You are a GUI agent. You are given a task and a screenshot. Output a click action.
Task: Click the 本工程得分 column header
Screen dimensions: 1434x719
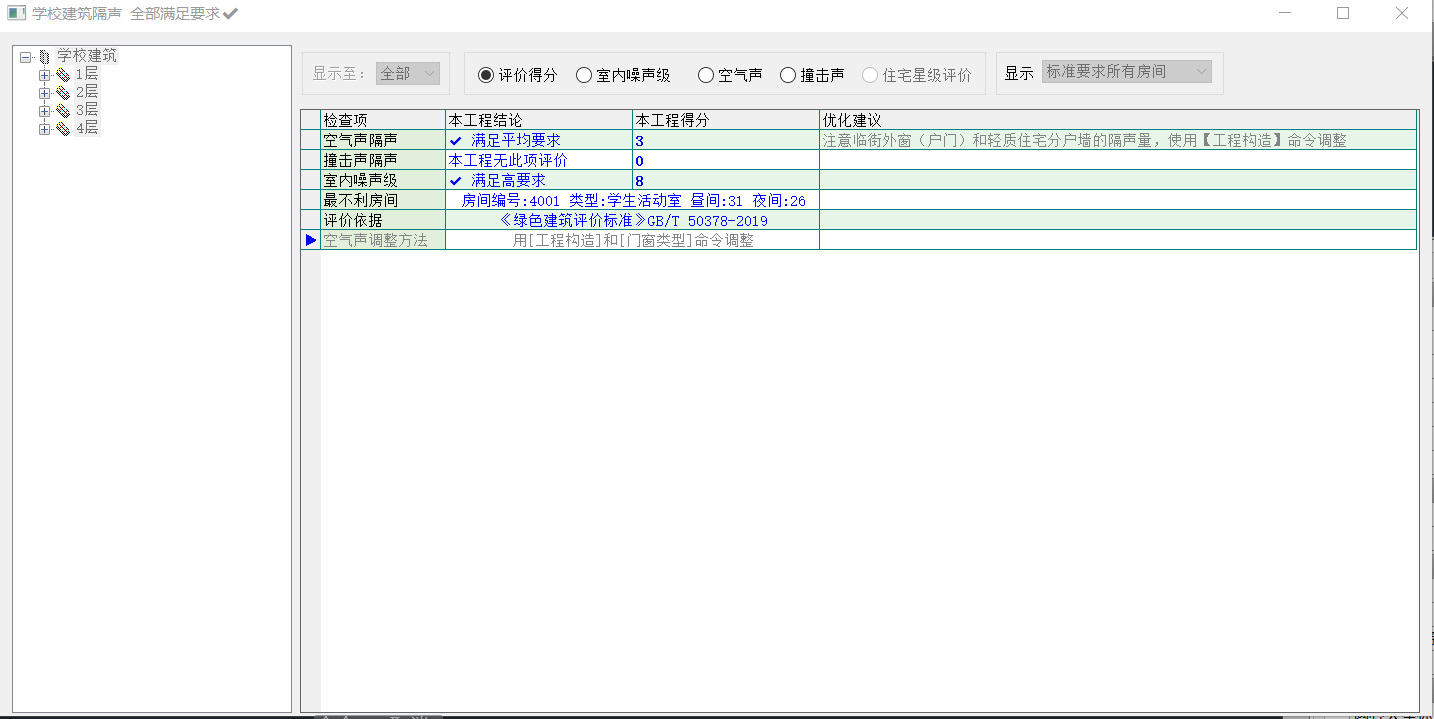[725, 120]
